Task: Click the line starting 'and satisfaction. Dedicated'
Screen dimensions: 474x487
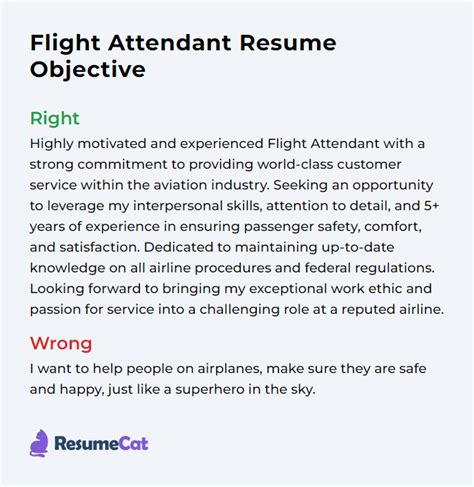Action: [212, 247]
